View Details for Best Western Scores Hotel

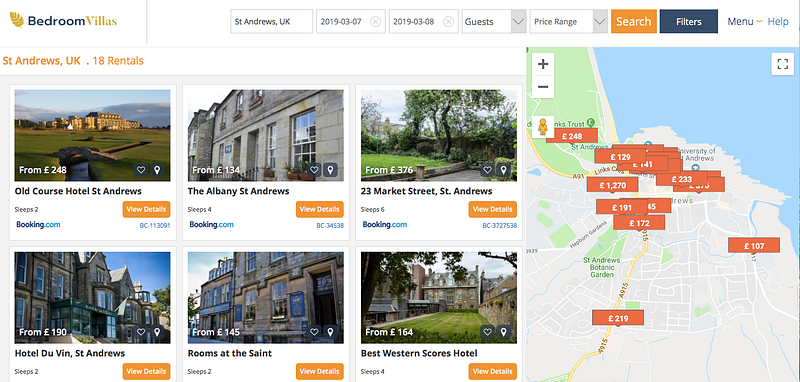(x=493, y=371)
